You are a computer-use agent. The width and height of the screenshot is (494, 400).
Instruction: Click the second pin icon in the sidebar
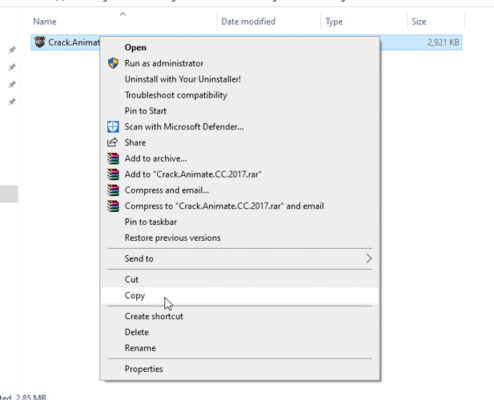12,67
